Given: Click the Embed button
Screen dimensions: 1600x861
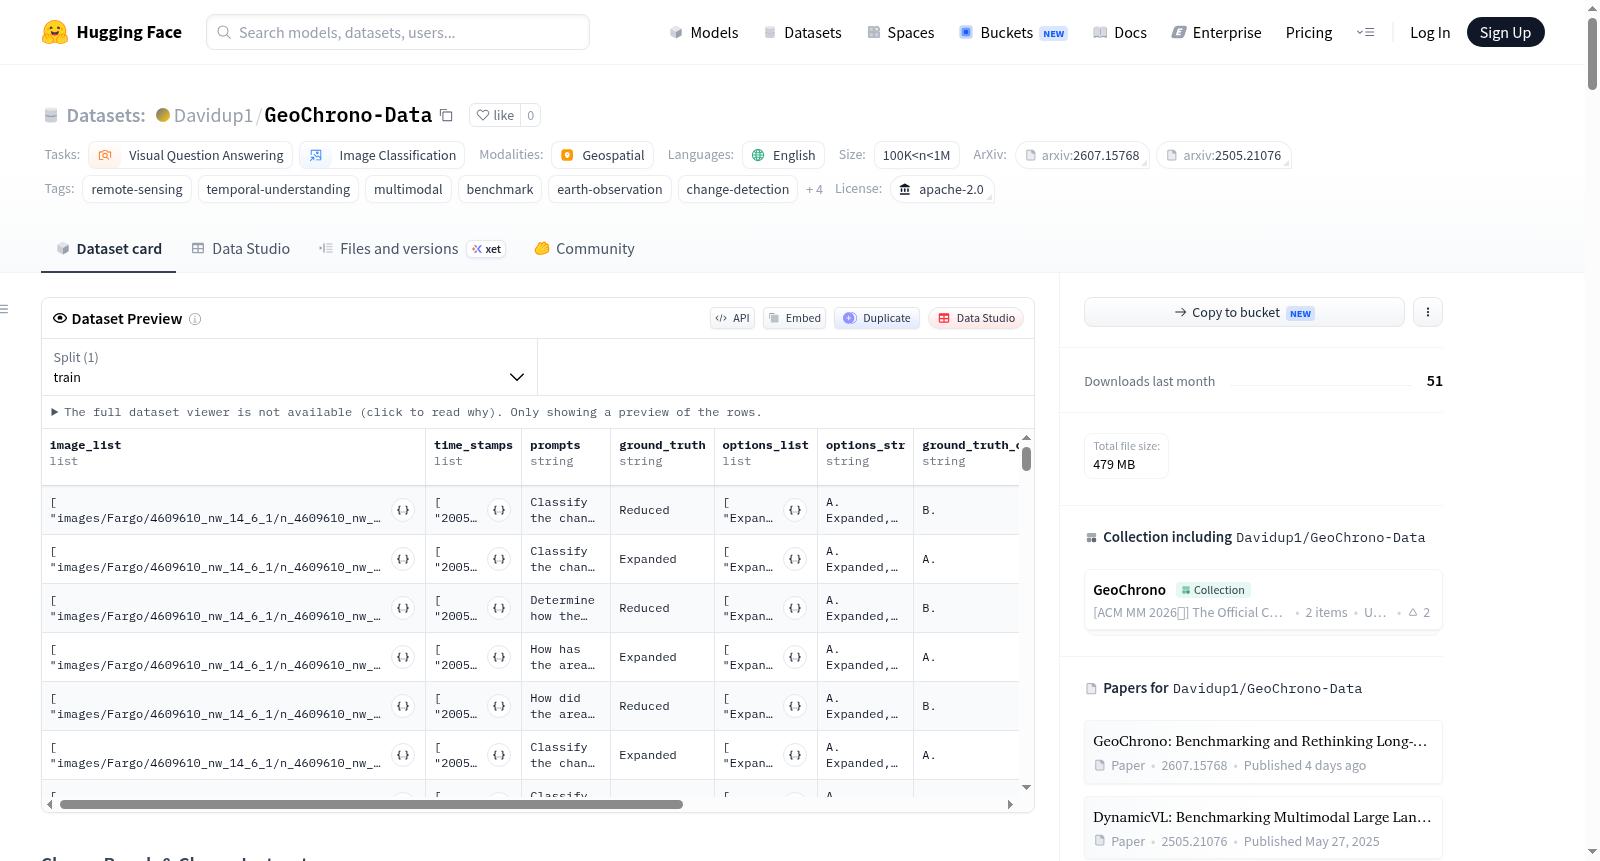Looking at the screenshot, I should coord(795,318).
